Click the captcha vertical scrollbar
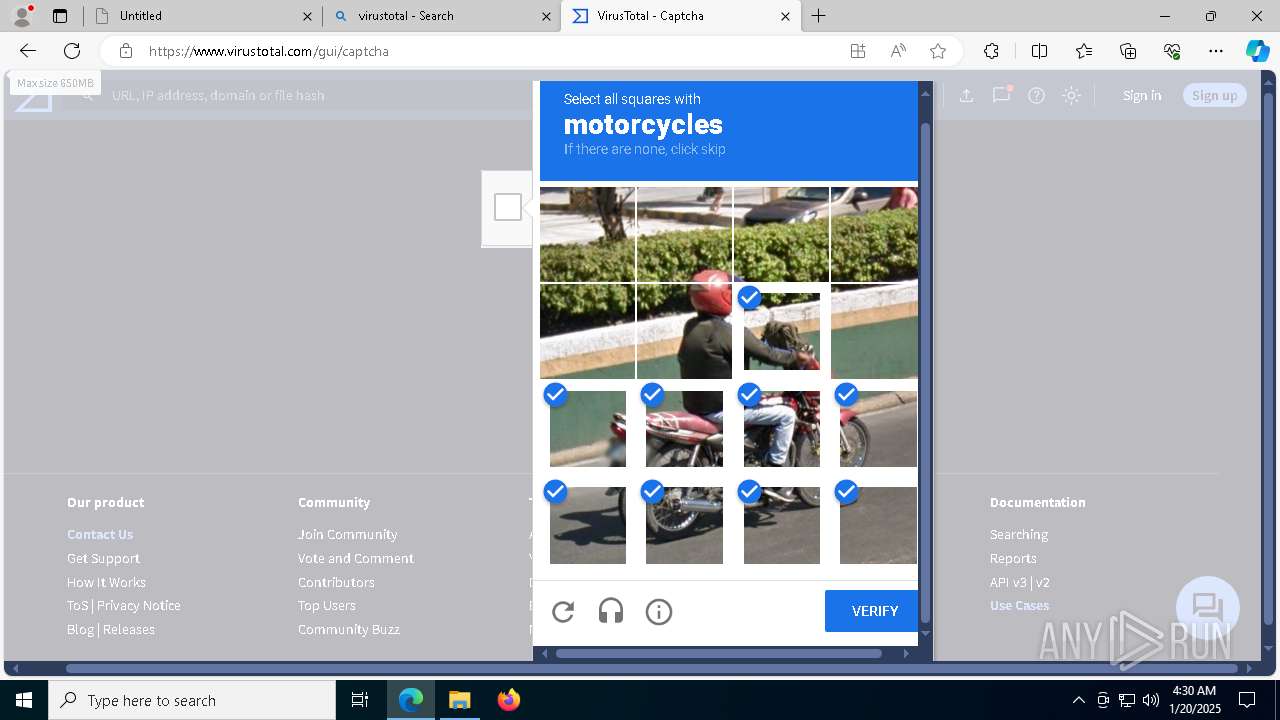 pos(925,373)
